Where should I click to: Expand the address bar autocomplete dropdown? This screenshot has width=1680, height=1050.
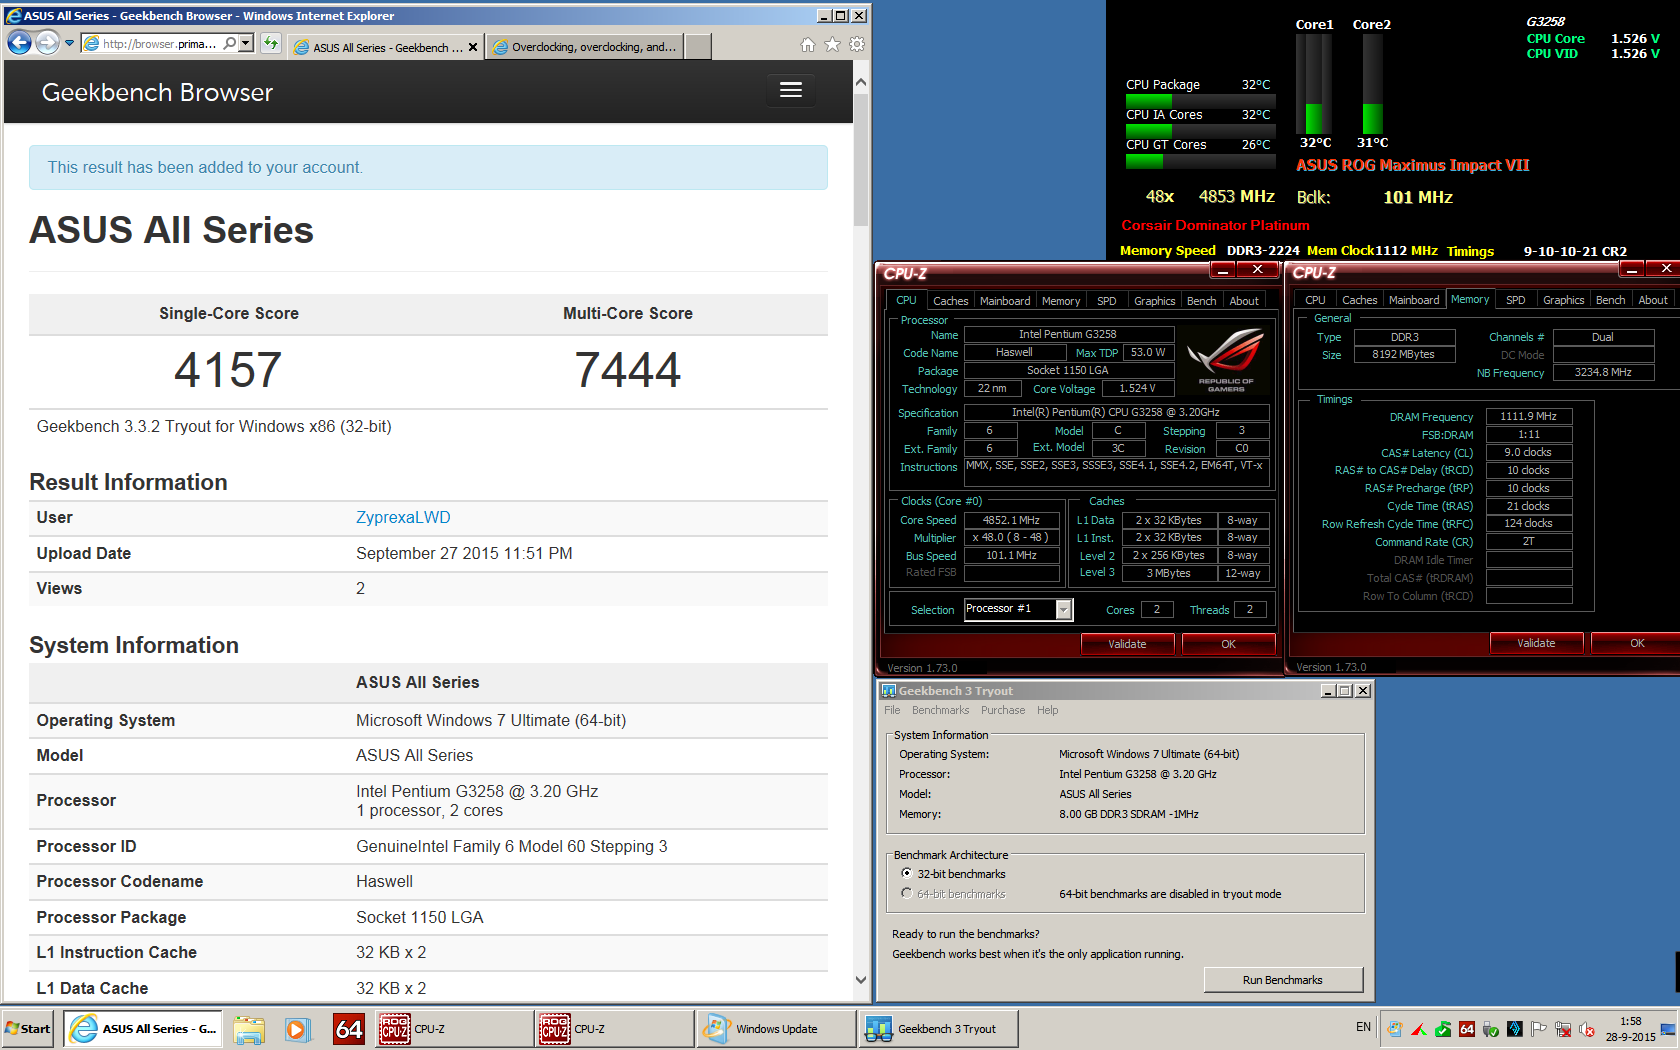(246, 43)
